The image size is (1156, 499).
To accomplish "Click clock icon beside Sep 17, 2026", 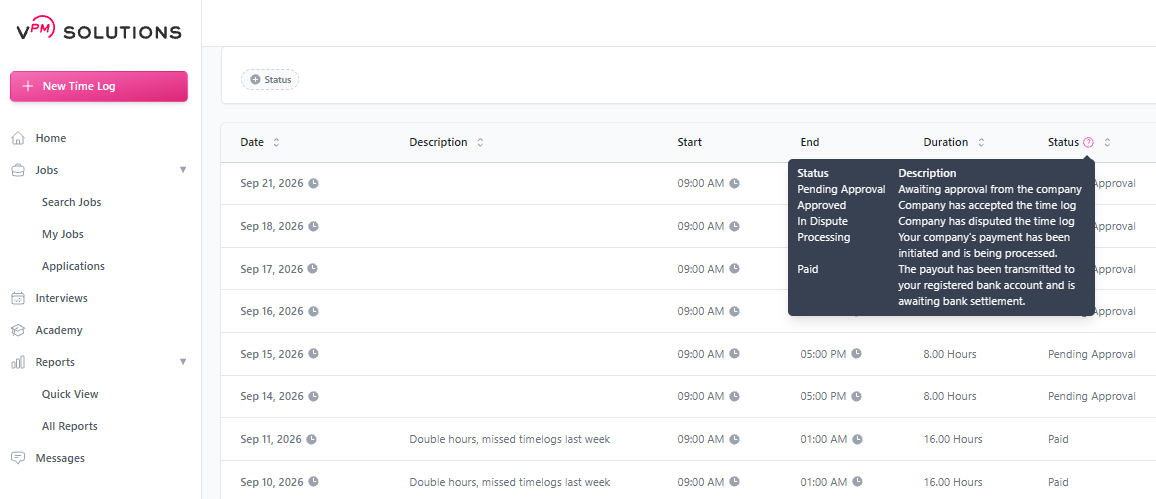I will pyautogui.click(x=313, y=268).
